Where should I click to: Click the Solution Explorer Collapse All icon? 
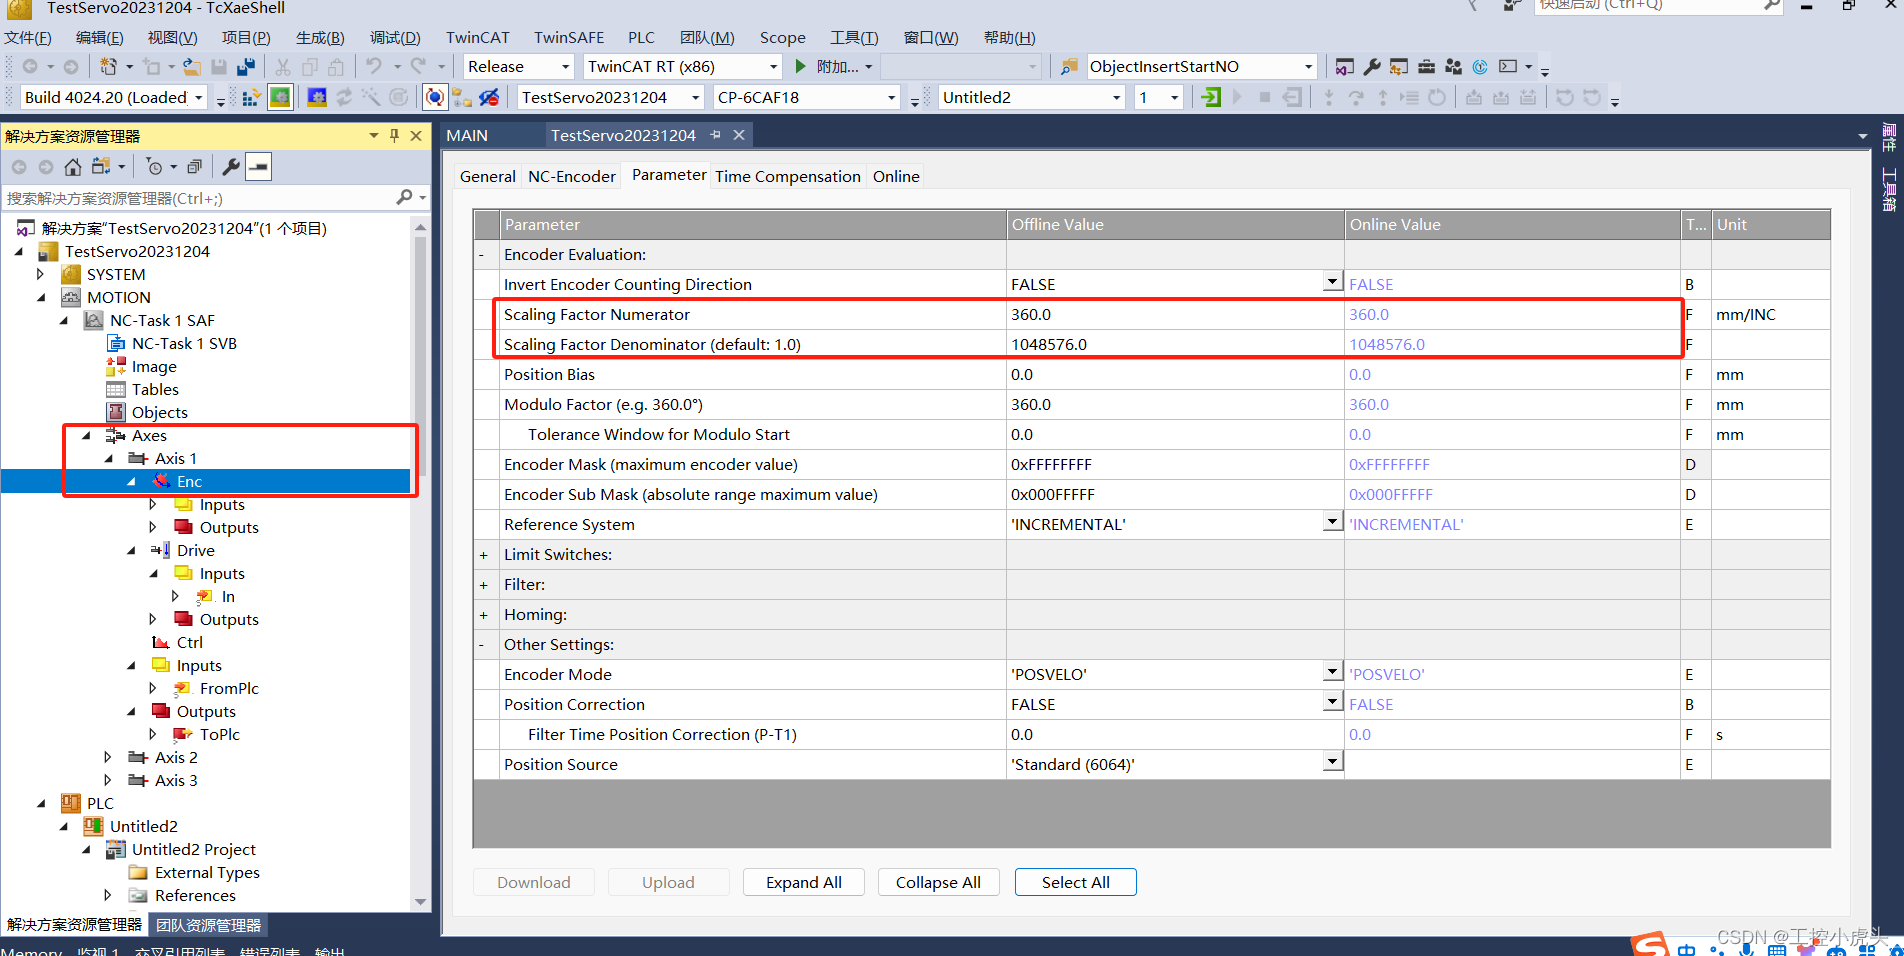[195, 167]
